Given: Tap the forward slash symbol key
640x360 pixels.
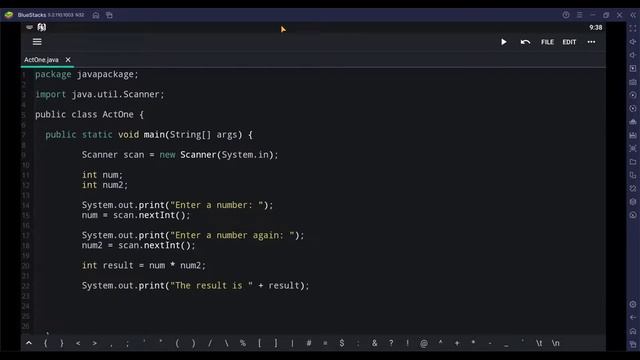Looking at the screenshot, I should point(210,343).
